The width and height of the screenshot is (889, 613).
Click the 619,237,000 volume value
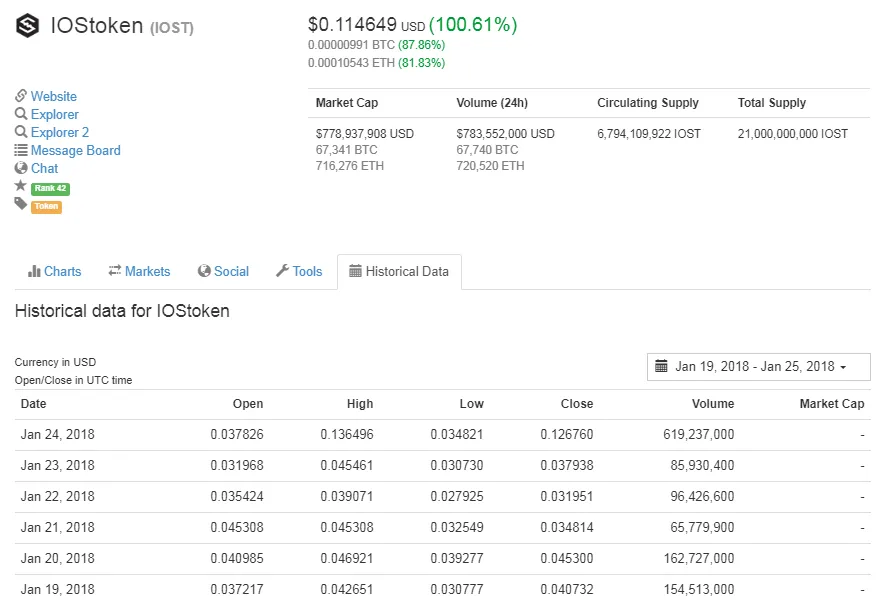[698, 434]
